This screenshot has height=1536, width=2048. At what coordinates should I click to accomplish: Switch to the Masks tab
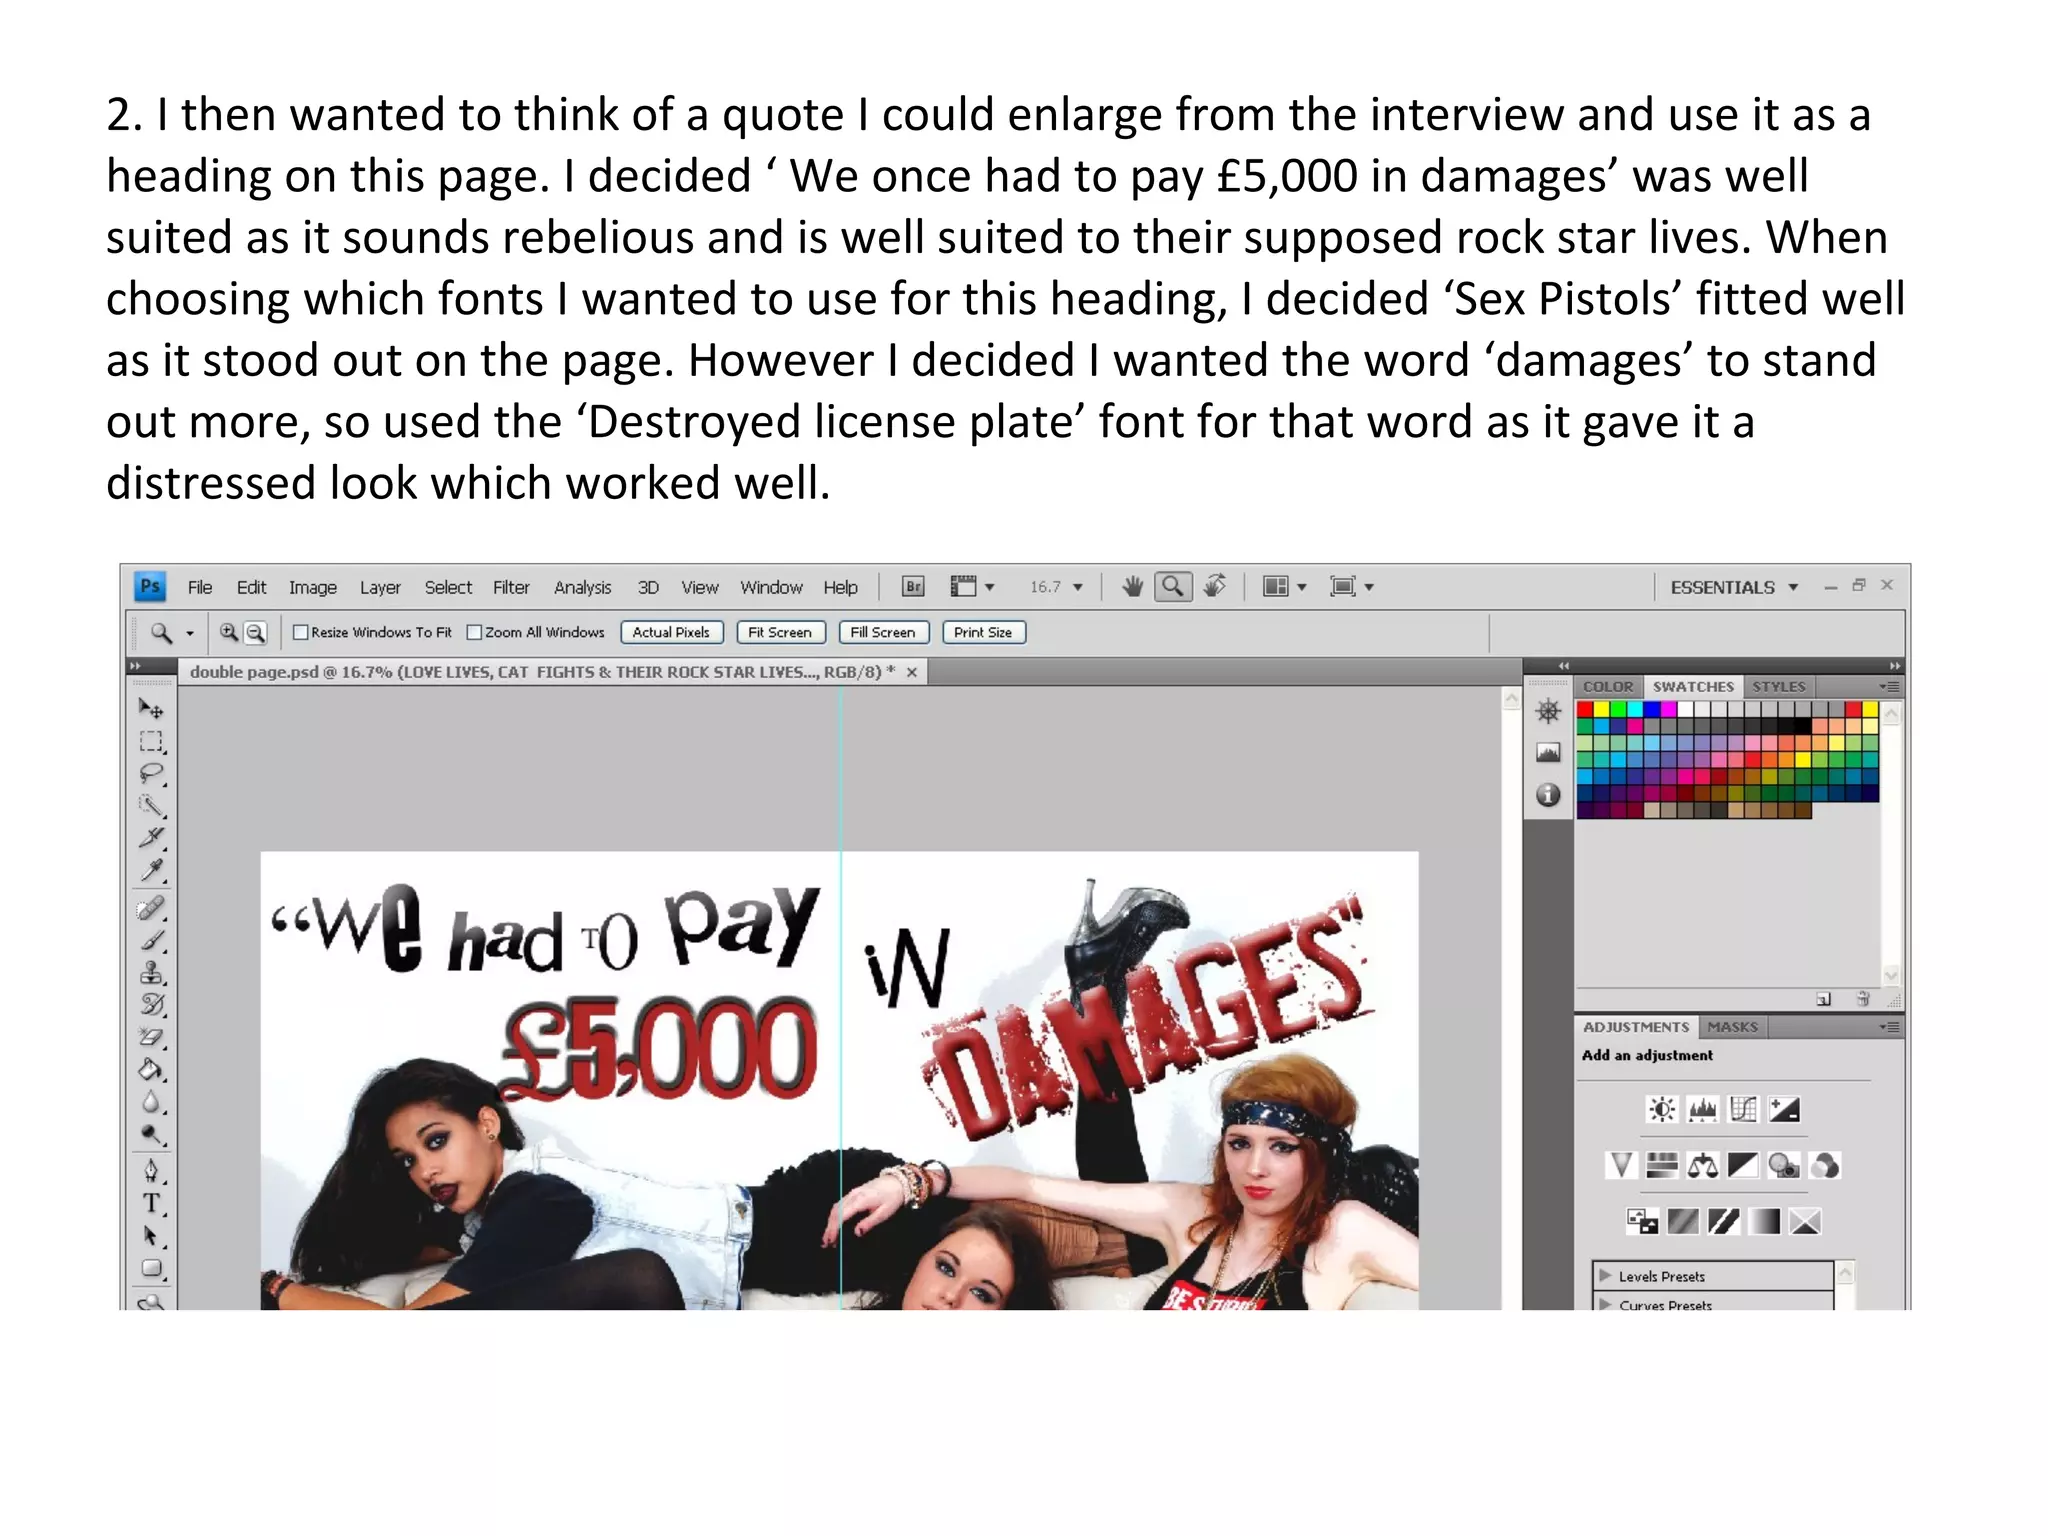tap(1732, 1027)
